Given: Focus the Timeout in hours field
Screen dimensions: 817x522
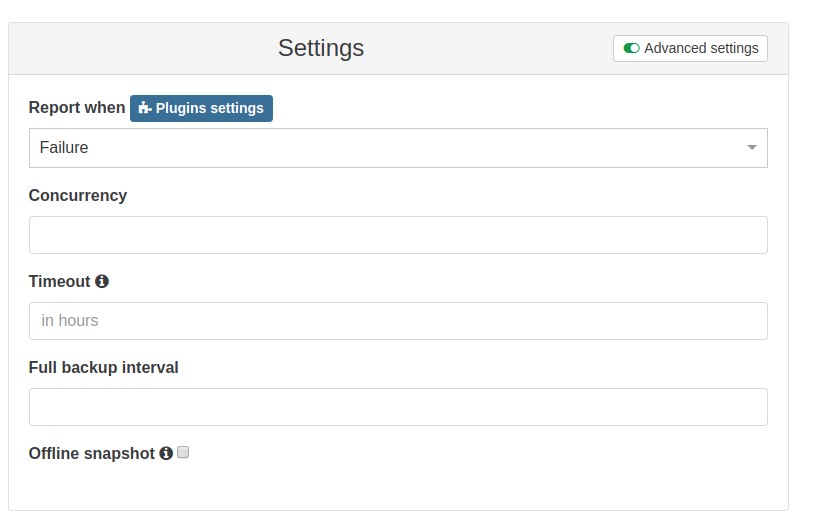Looking at the screenshot, I should click(x=398, y=321).
